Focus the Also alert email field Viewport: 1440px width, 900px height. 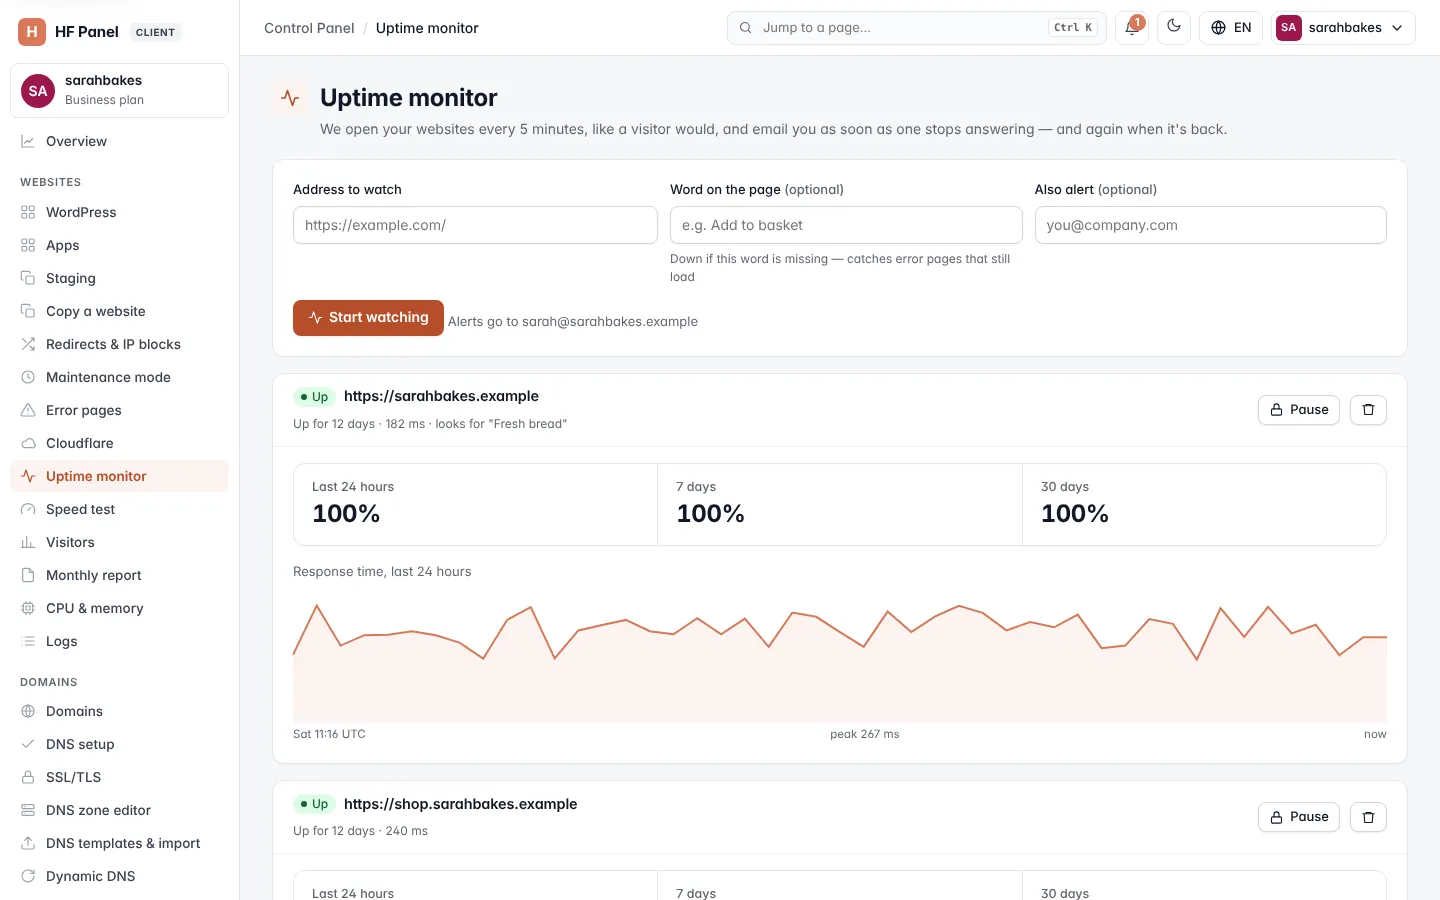coord(1210,225)
